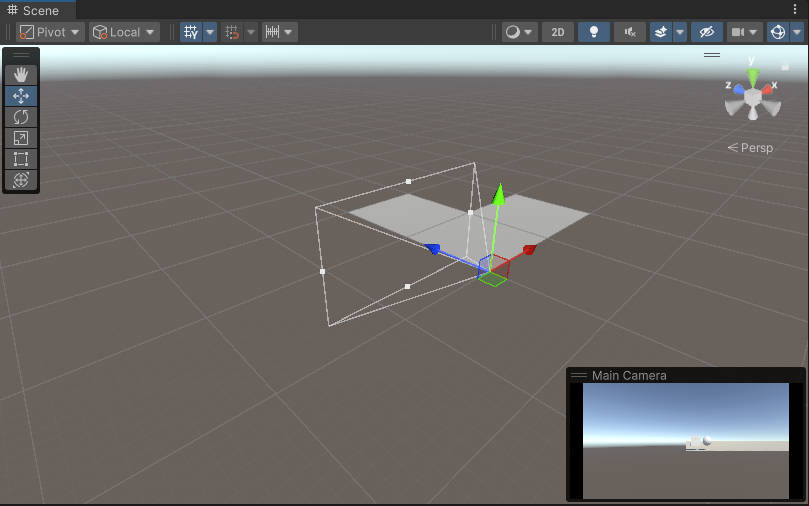Image resolution: width=809 pixels, height=506 pixels.
Task: Toggle hidden objects scene visibility eye icon
Action: 706,32
